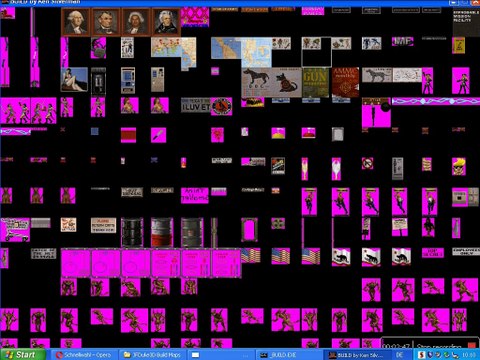The image size is (480, 360).
Task: Choose the gray metal can tile
Action: coord(338,134)
